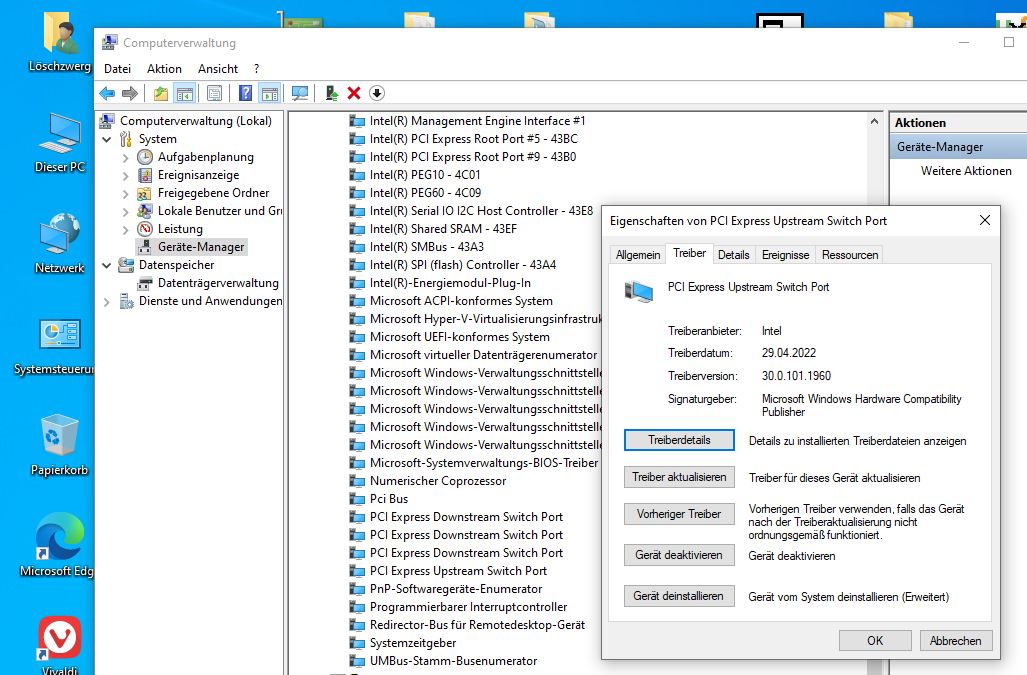Open the Properties sheet toolbar icon
This screenshot has height=675, width=1027.
pyautogui.click(x=214, y=94)
